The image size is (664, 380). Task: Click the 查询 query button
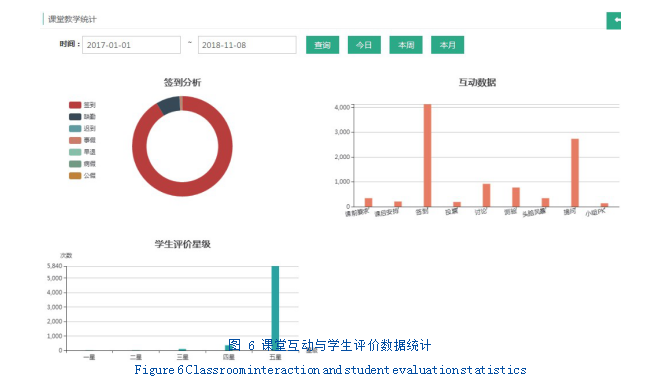322,45
